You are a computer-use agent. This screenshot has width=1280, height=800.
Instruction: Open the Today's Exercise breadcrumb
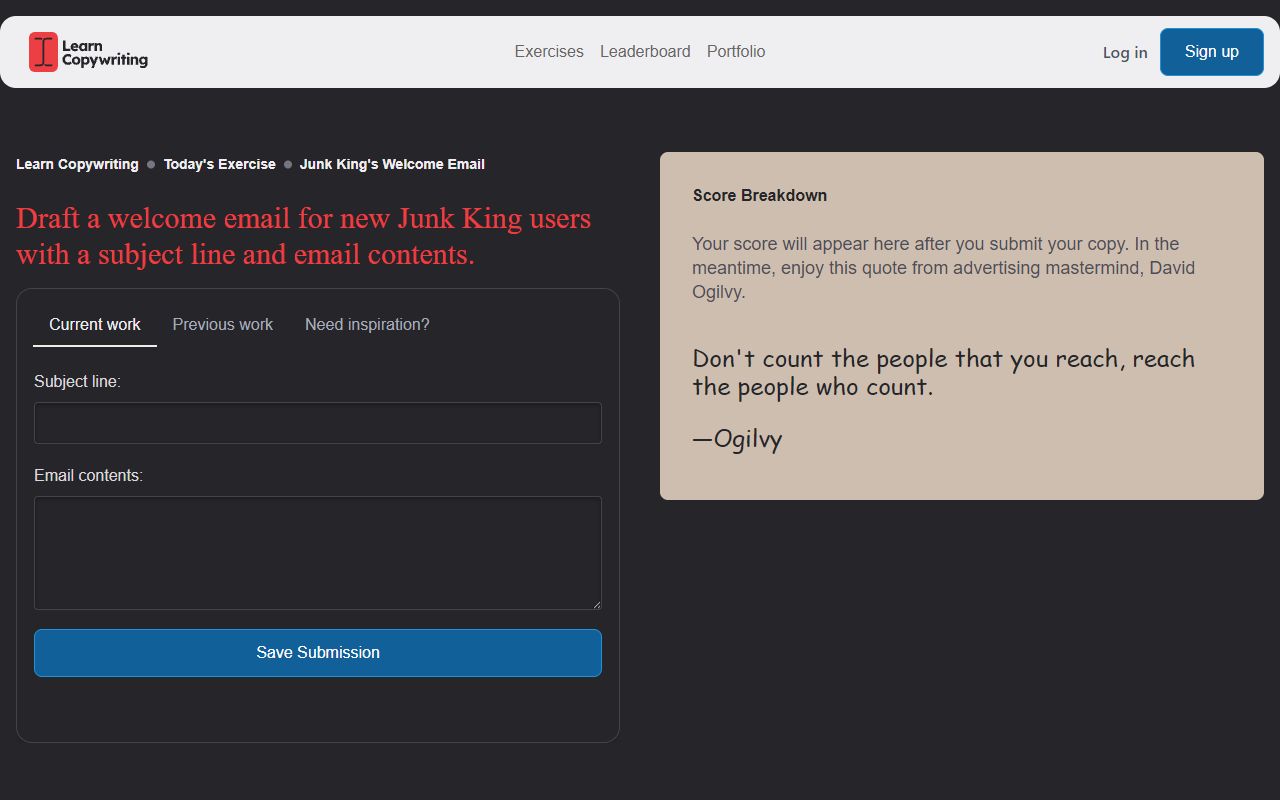(219, 164)
